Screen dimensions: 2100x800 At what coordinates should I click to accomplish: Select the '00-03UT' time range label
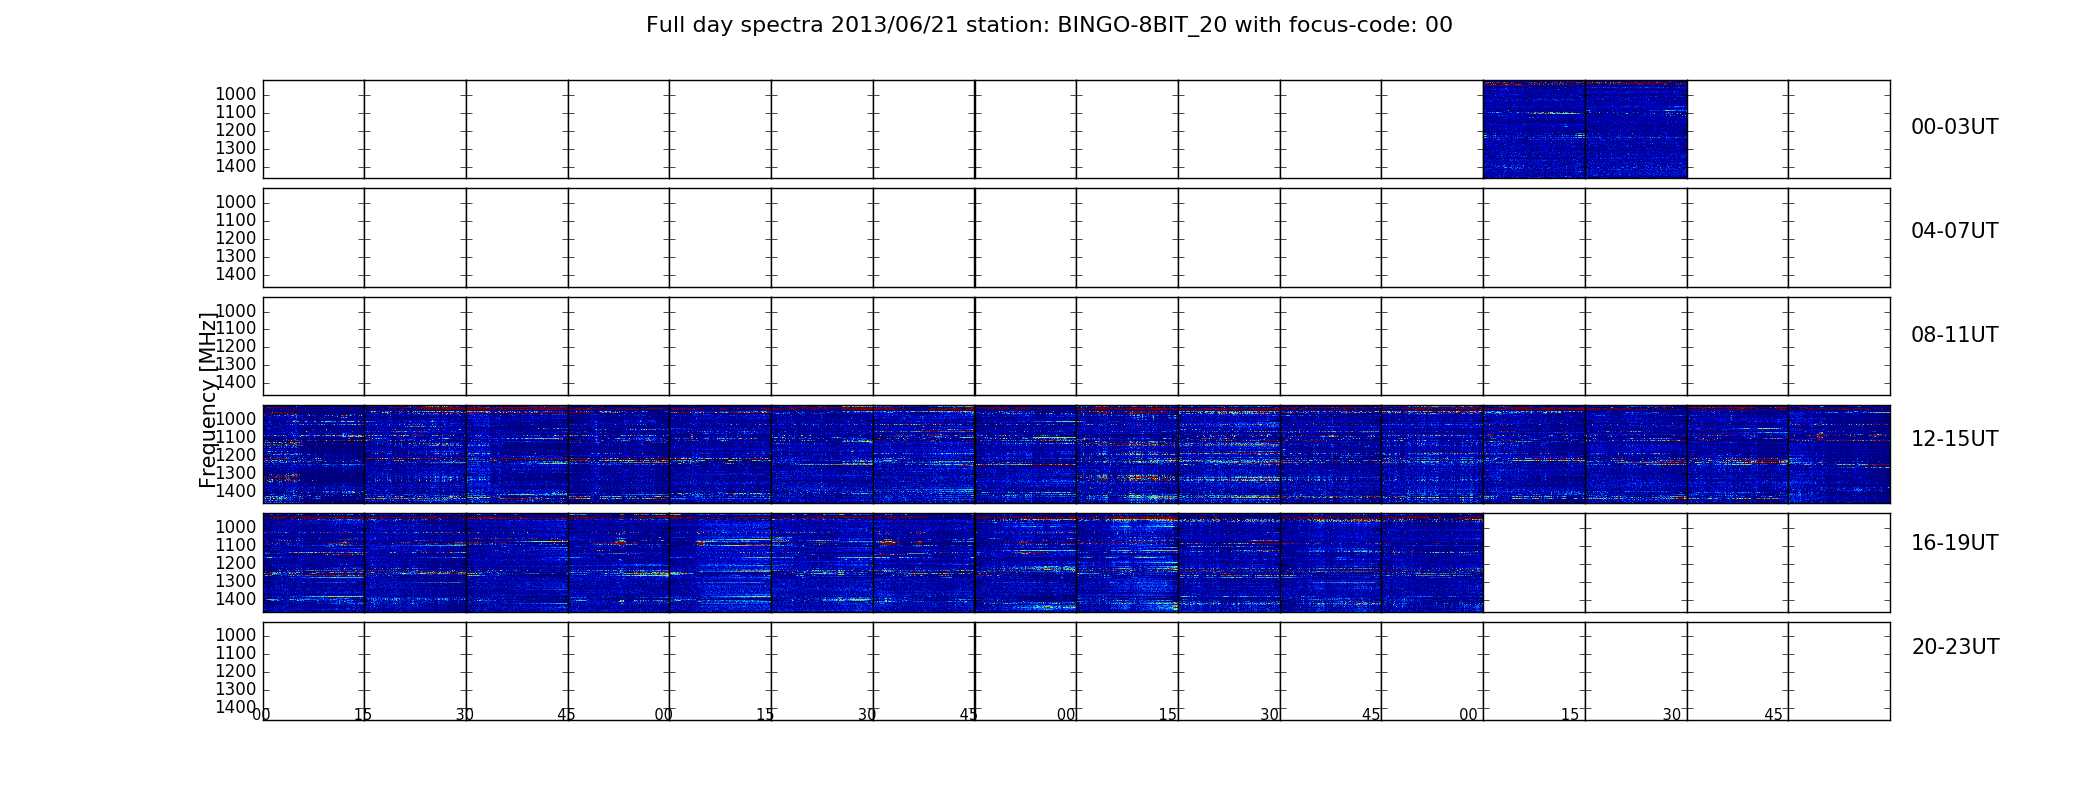[1954, 127]
